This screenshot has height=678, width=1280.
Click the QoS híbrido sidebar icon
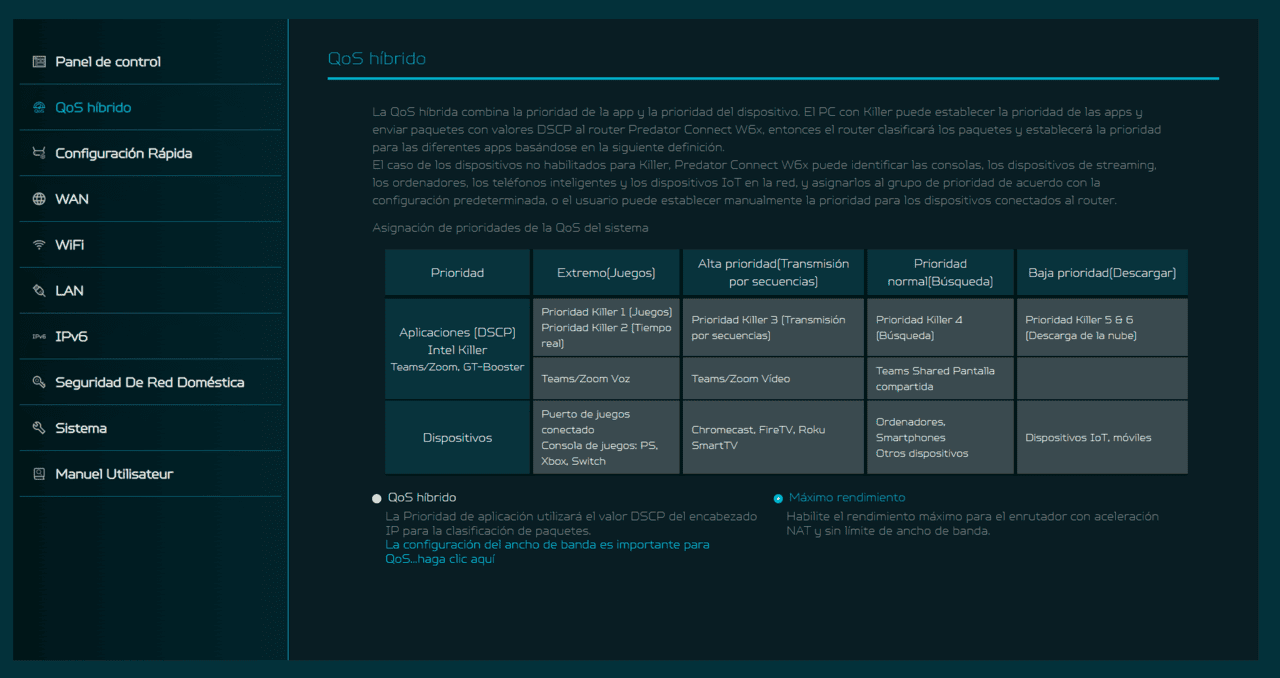click(x=39, y=108)
